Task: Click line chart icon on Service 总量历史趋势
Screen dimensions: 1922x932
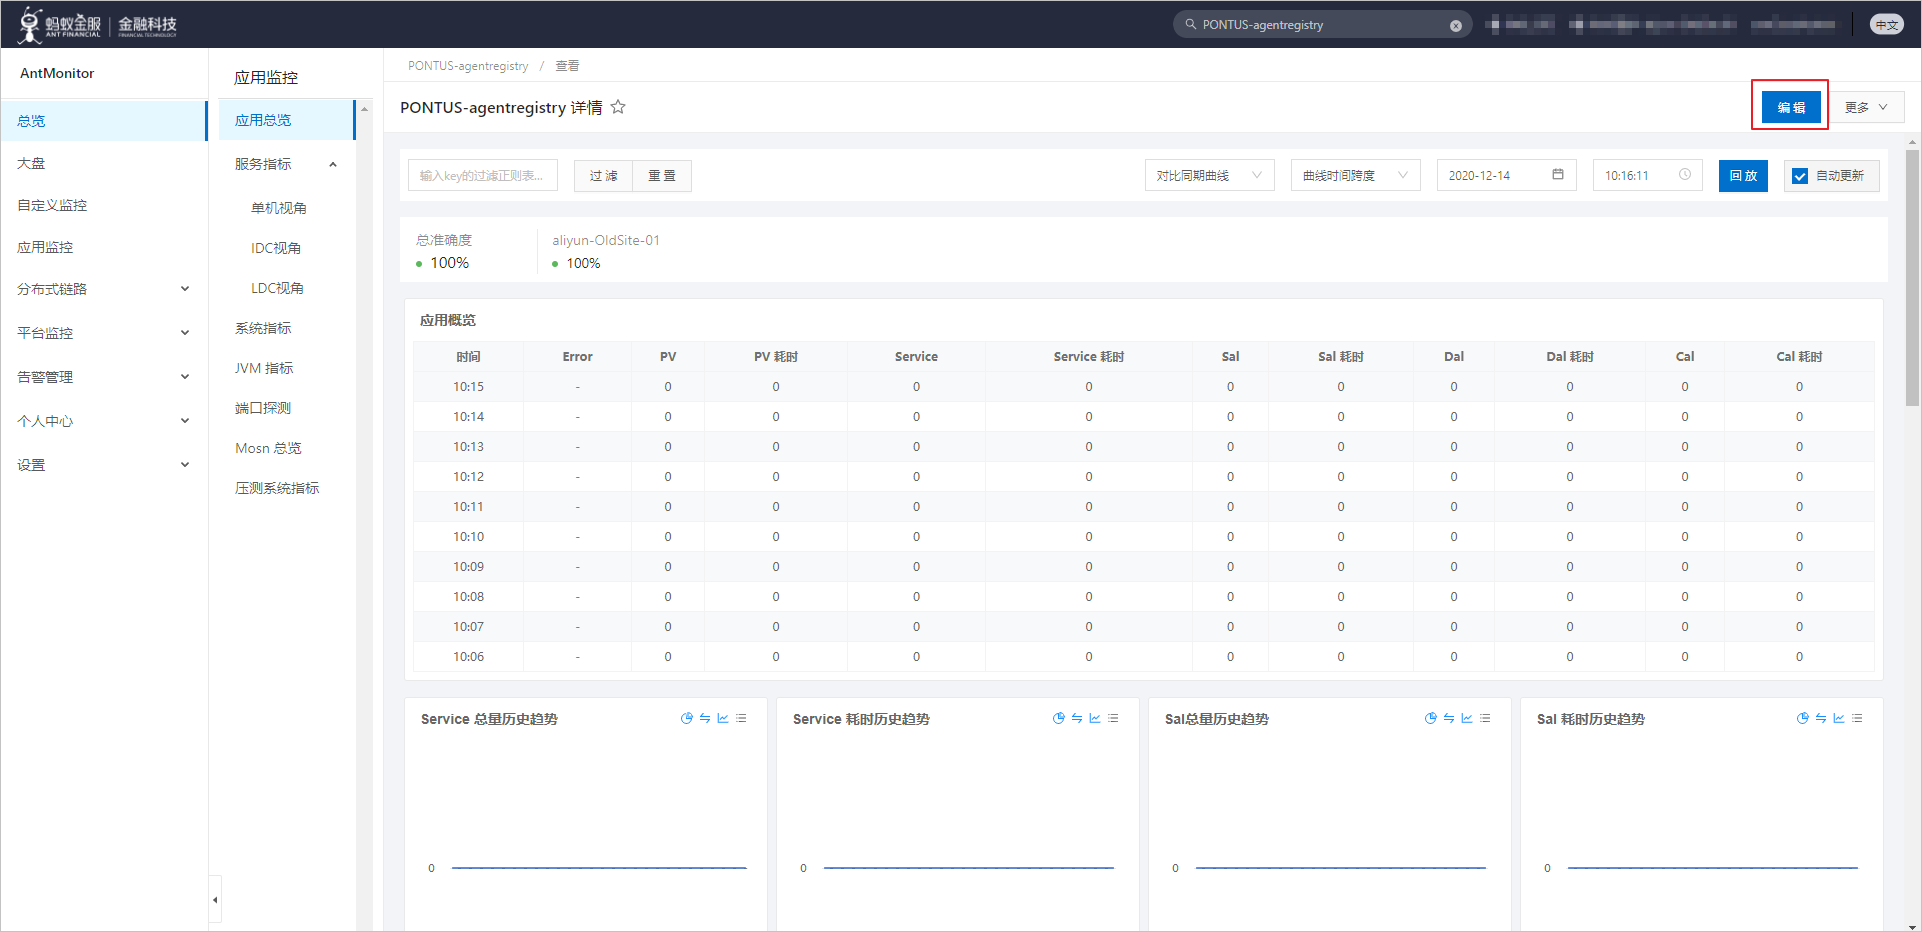Action: pyautogui.click(x=723, y=718)
